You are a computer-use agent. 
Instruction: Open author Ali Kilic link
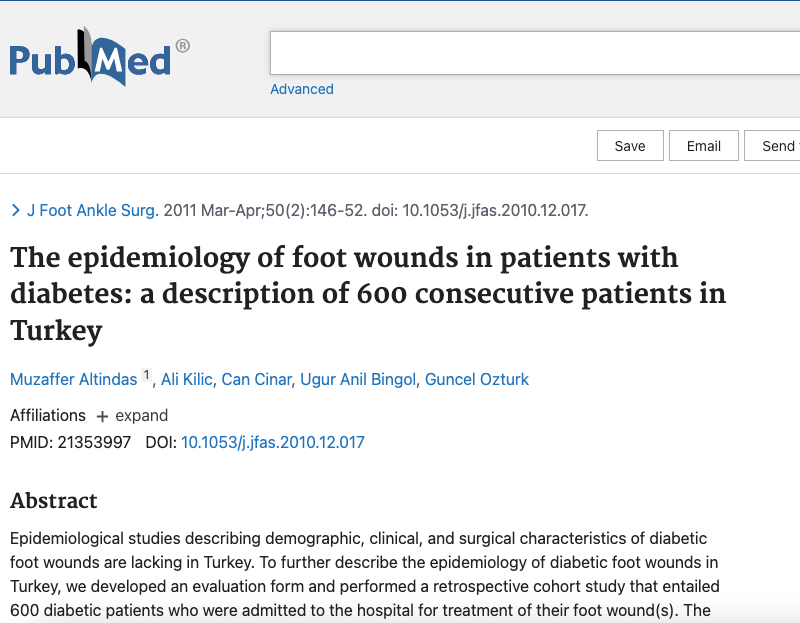(x=187, y=379)
